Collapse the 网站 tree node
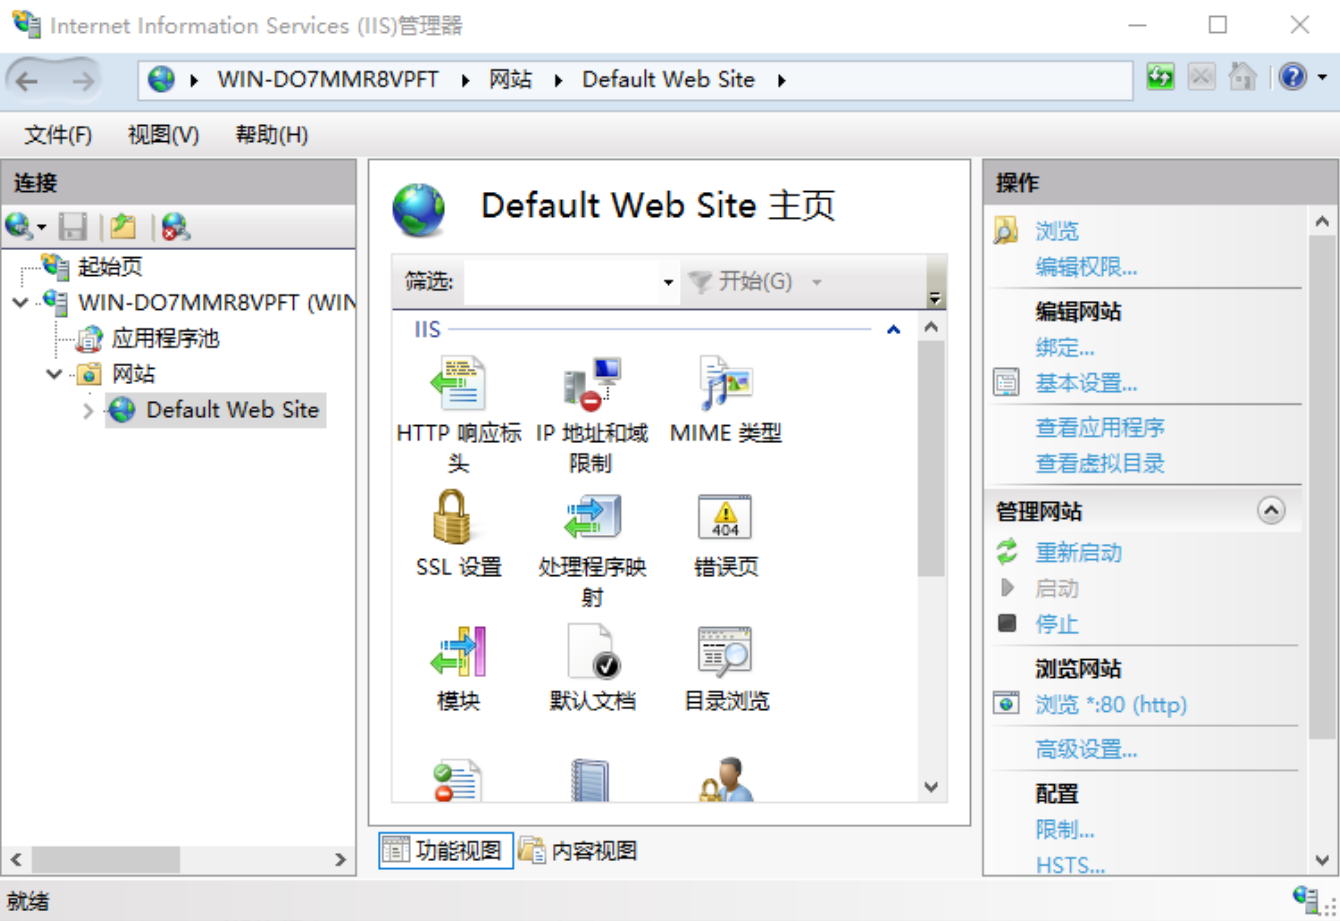This screenshot has height=921, width=1340. tap(55, 374)
